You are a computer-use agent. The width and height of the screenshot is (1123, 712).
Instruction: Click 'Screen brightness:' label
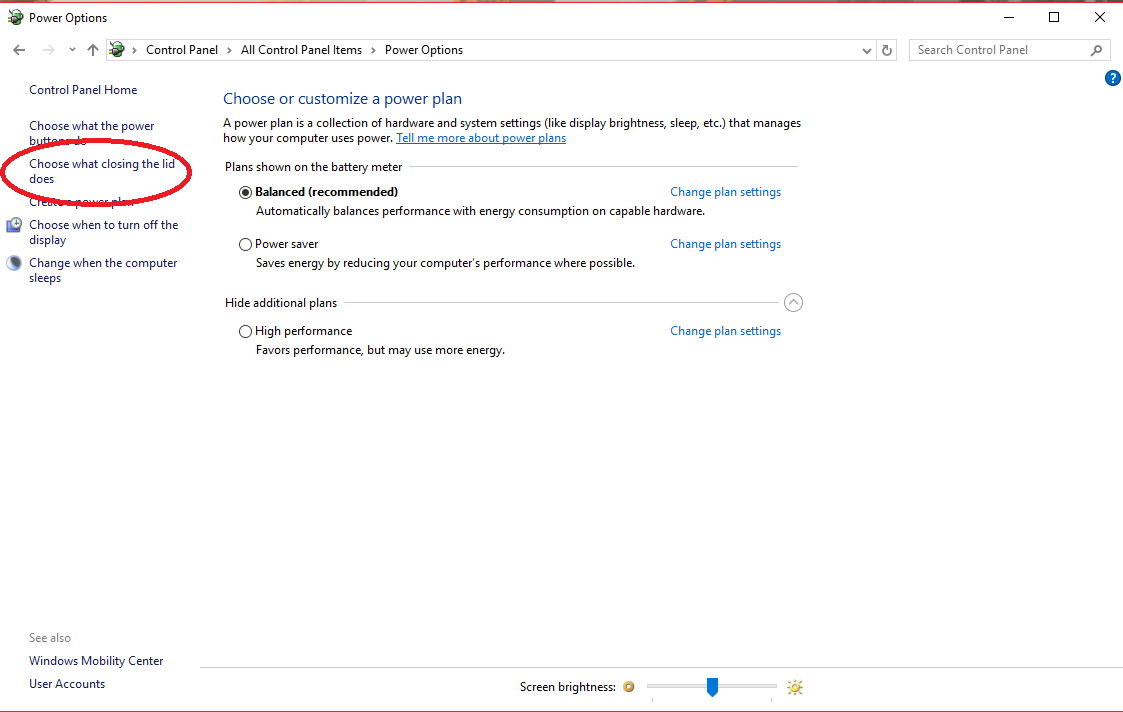click(567, 687)
